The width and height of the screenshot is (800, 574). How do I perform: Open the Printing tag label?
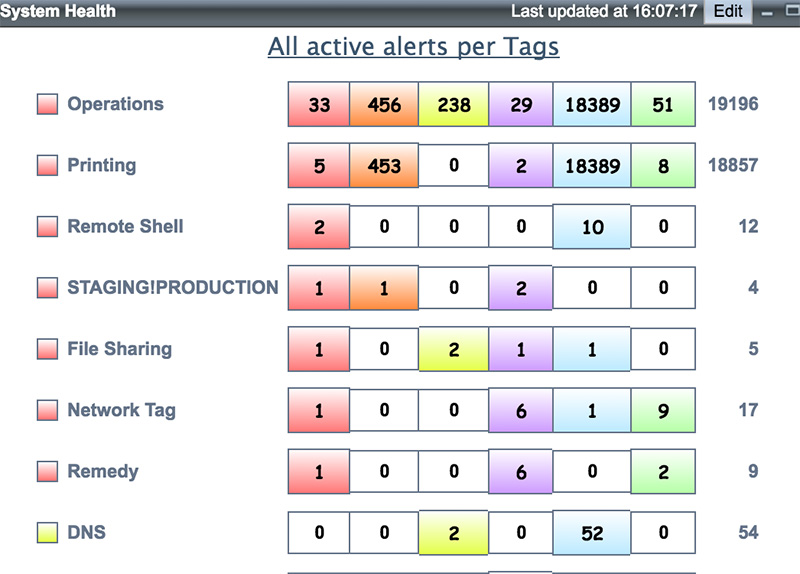tap(102, 165)
